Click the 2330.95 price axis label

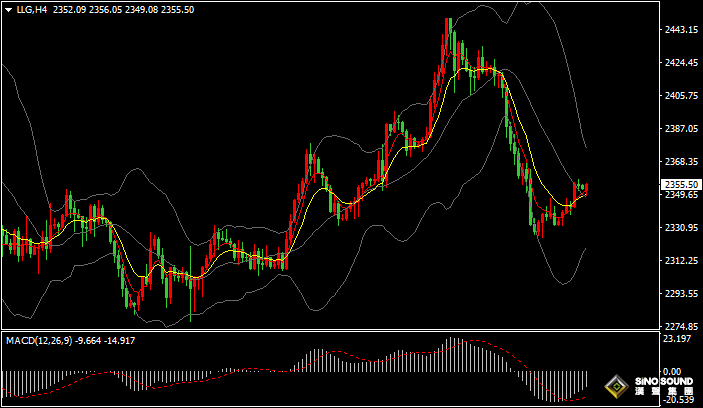tap(680, 228)
